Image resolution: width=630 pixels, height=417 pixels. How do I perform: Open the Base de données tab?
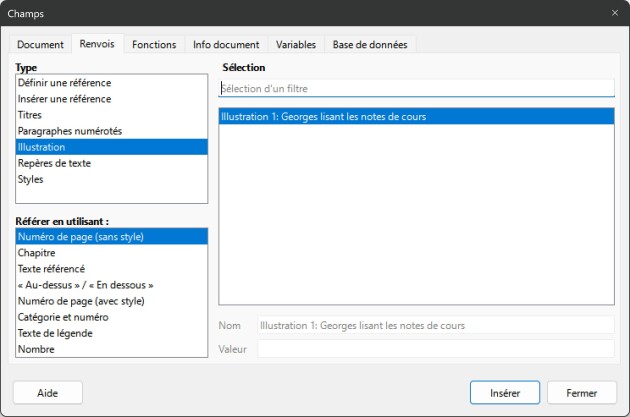370,45
